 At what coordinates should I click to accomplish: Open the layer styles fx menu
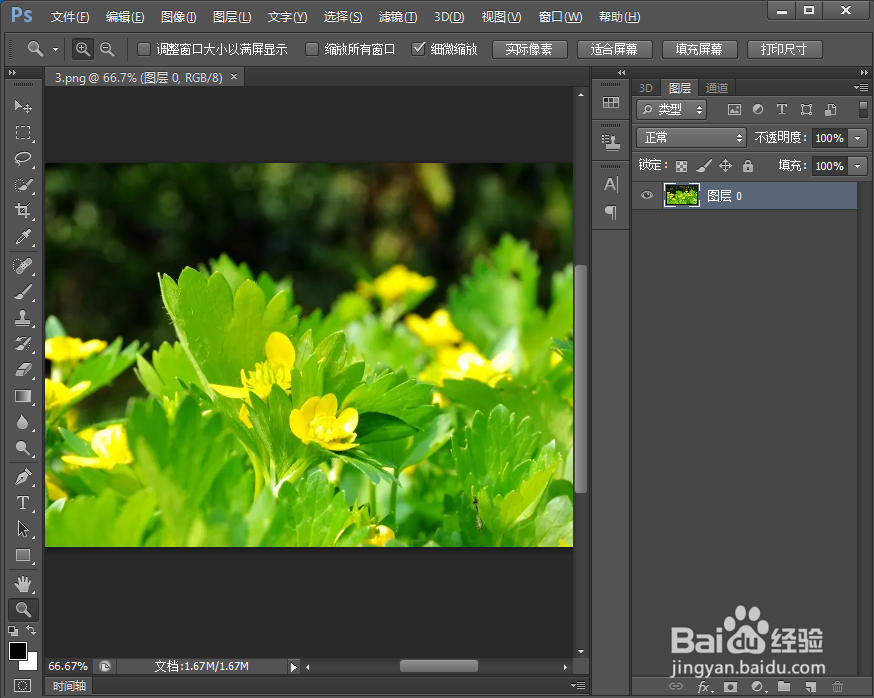703,685
